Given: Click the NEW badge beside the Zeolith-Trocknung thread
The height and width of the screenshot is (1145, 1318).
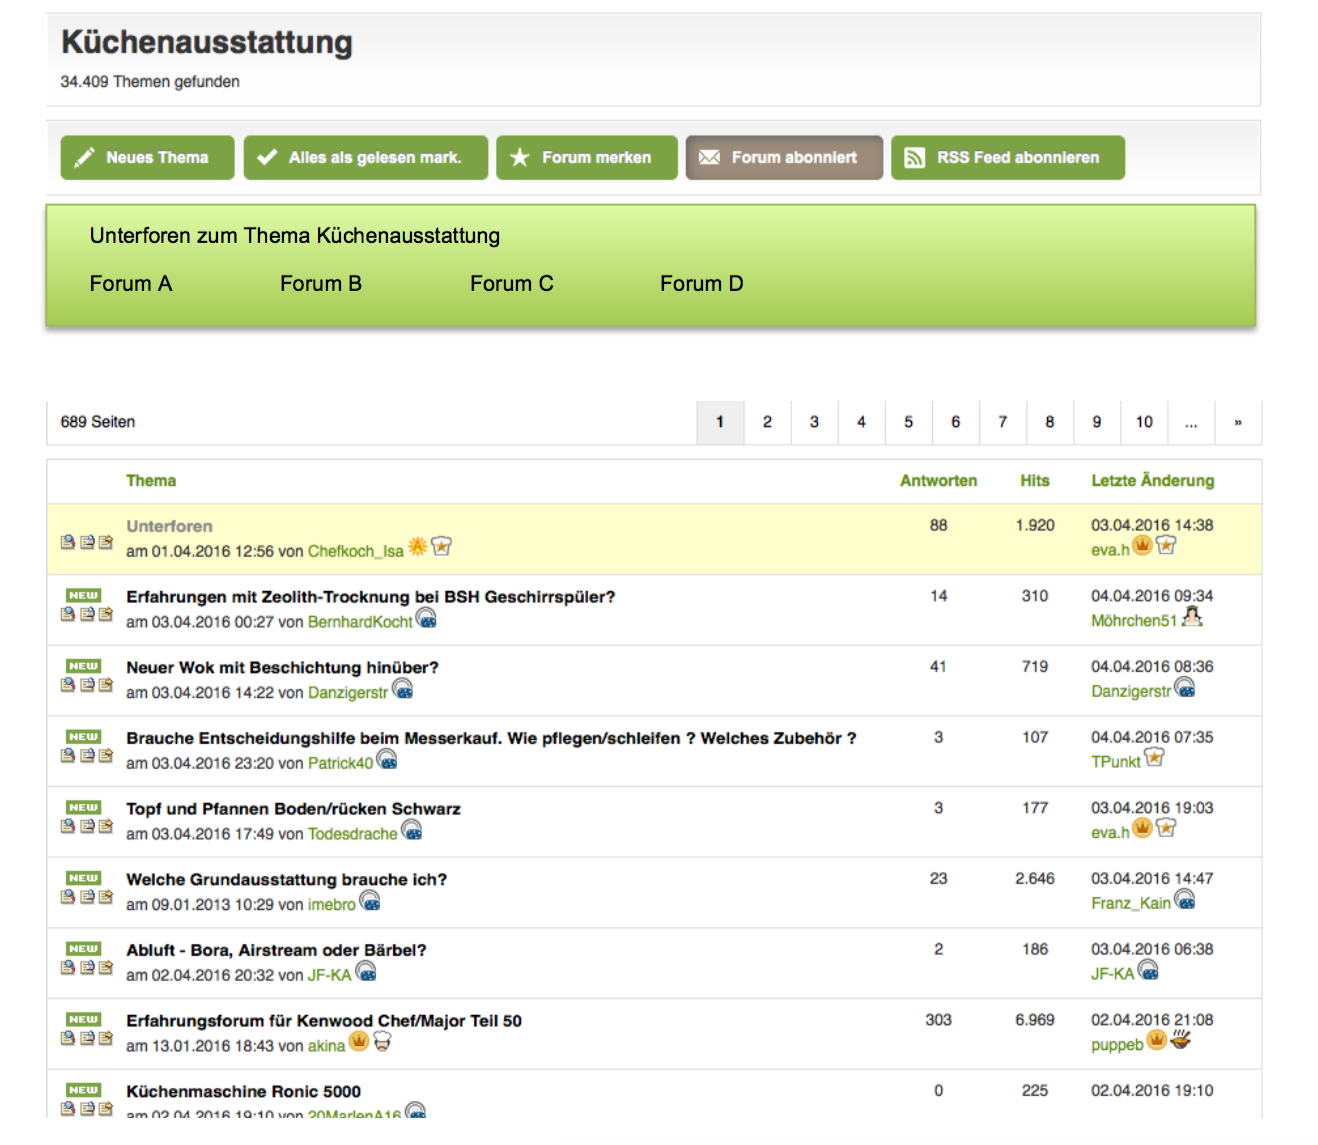Looking at the screenshot, I should click(84, 595).
